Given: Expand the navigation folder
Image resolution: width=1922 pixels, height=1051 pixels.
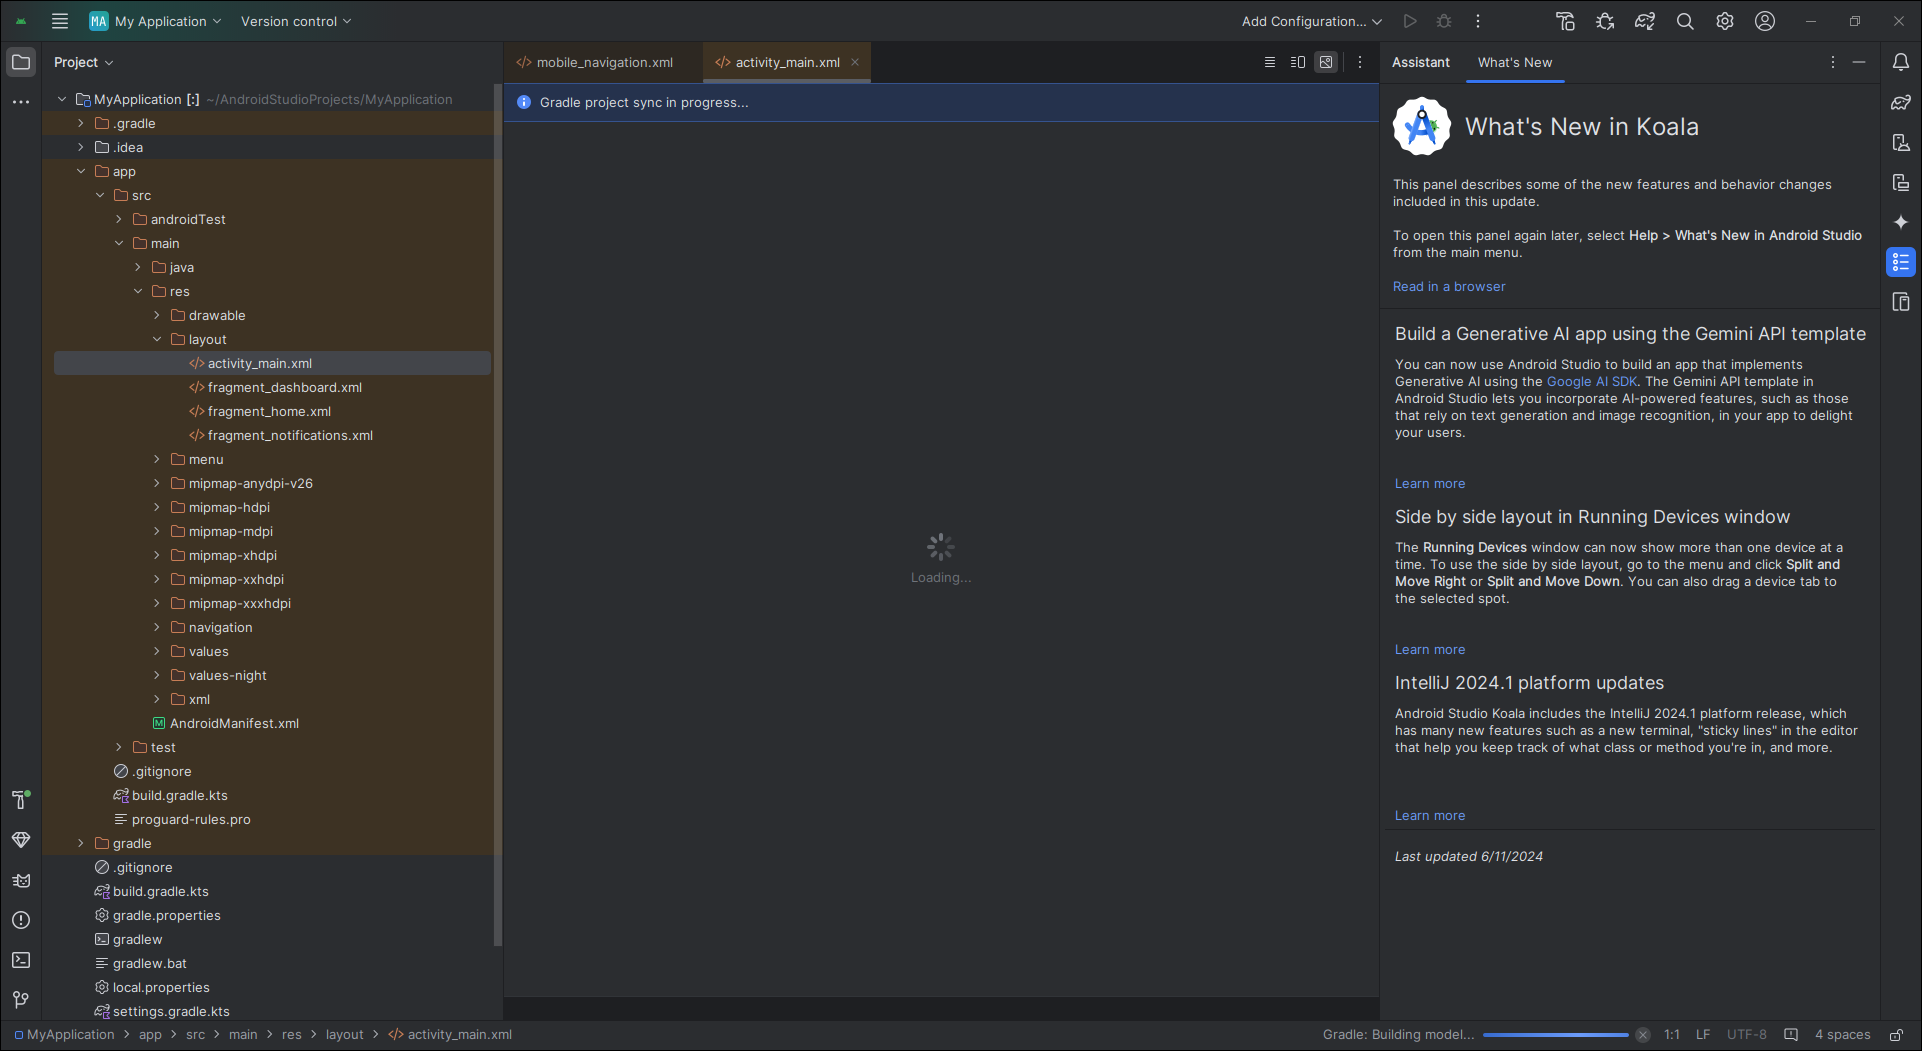Looking at the screenshot, I should point(157,627).
